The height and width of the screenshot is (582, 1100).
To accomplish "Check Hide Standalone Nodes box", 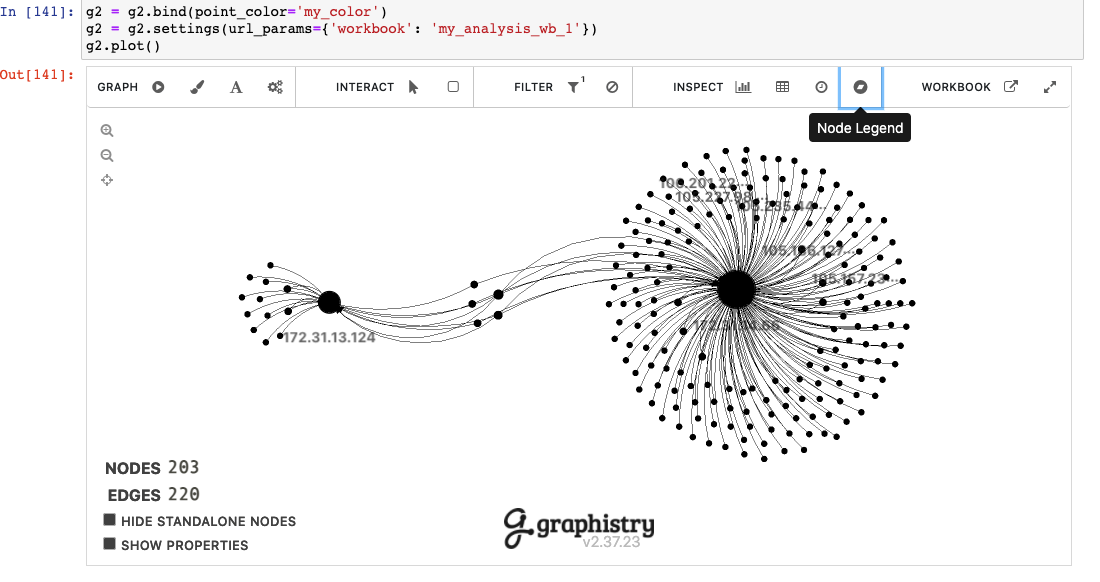I will pos(109,520).
